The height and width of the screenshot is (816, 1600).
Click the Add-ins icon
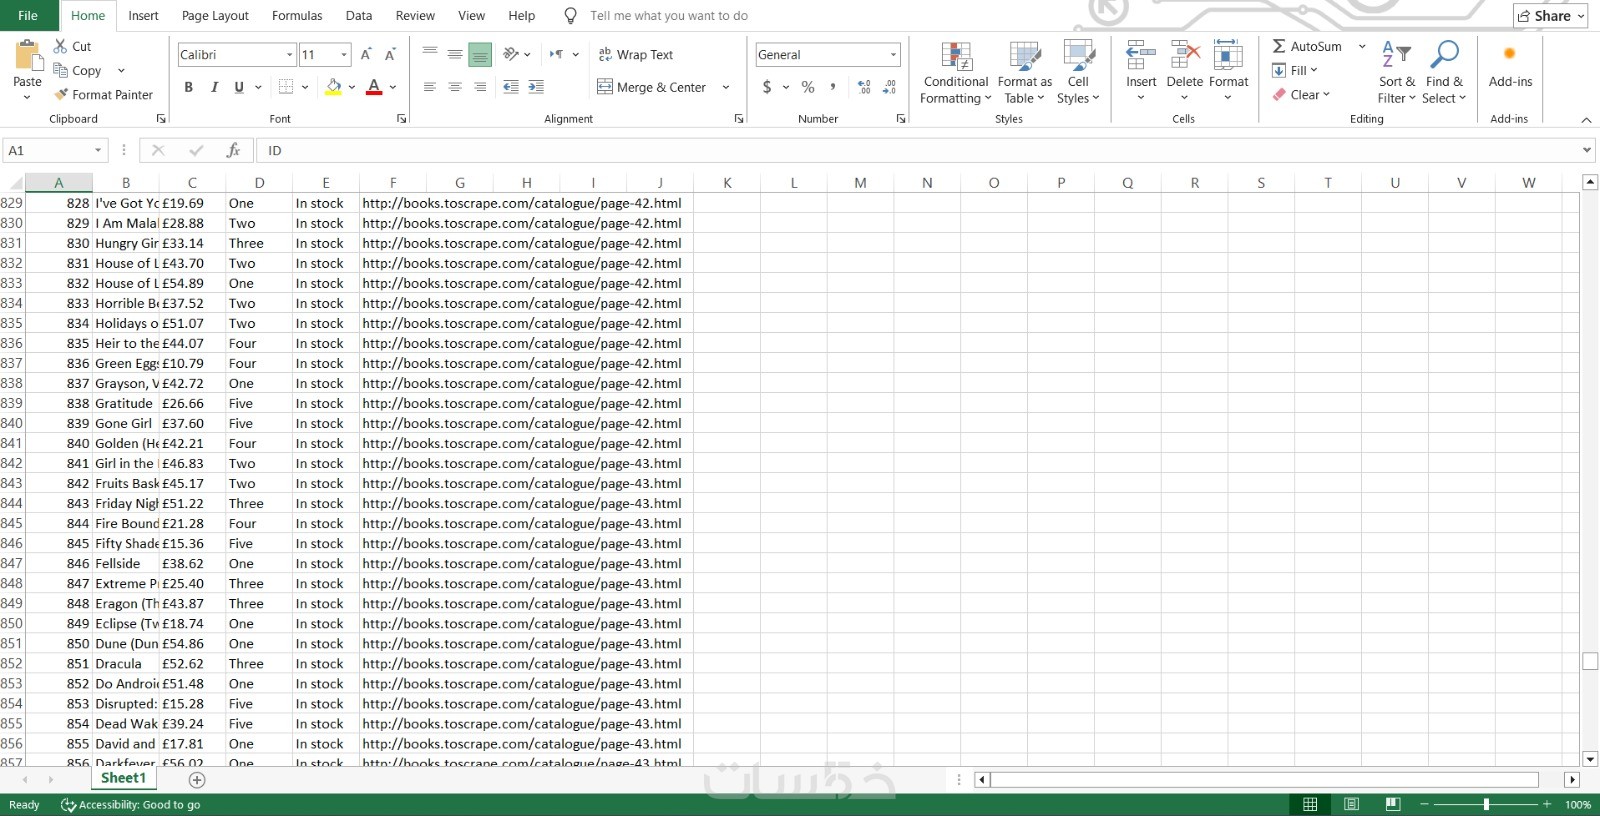(1510, 54)
